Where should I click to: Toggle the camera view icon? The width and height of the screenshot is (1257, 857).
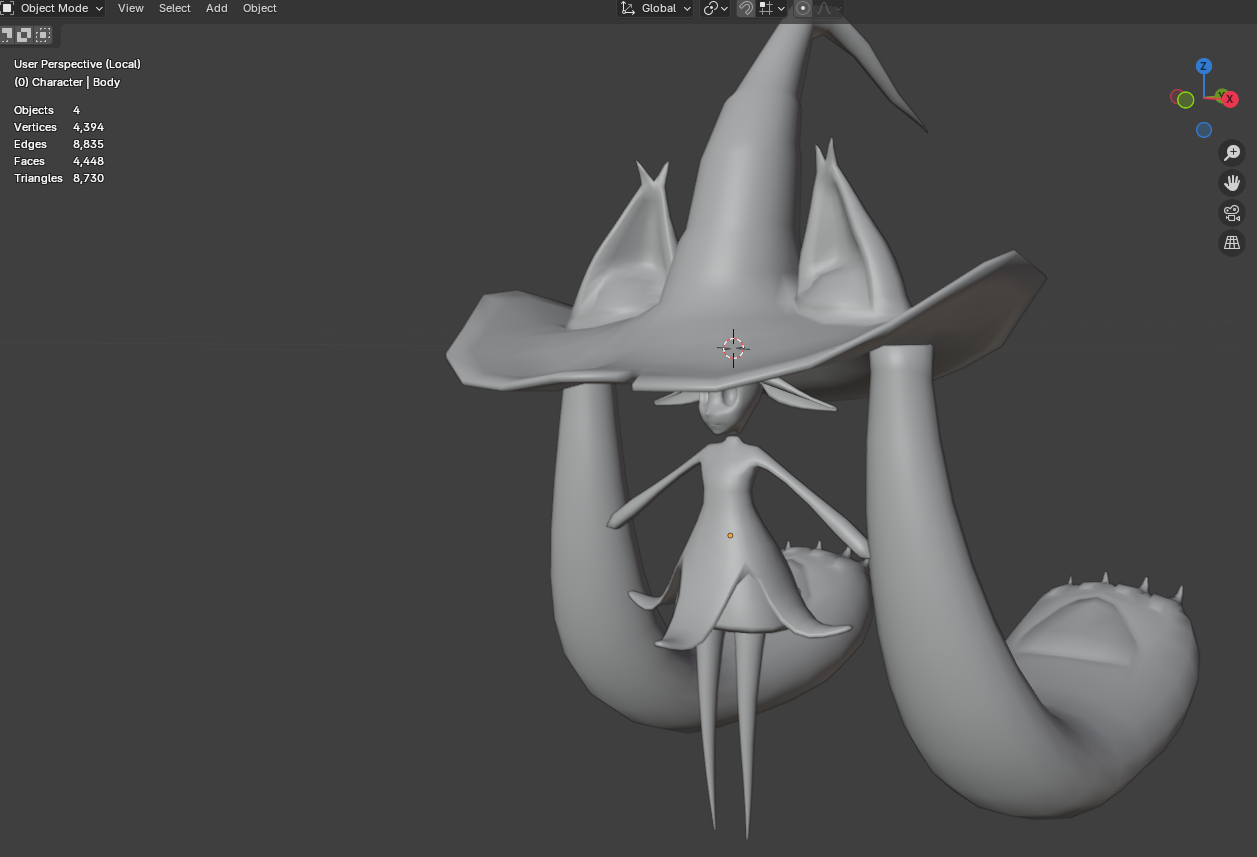[x=1232, y=213]
